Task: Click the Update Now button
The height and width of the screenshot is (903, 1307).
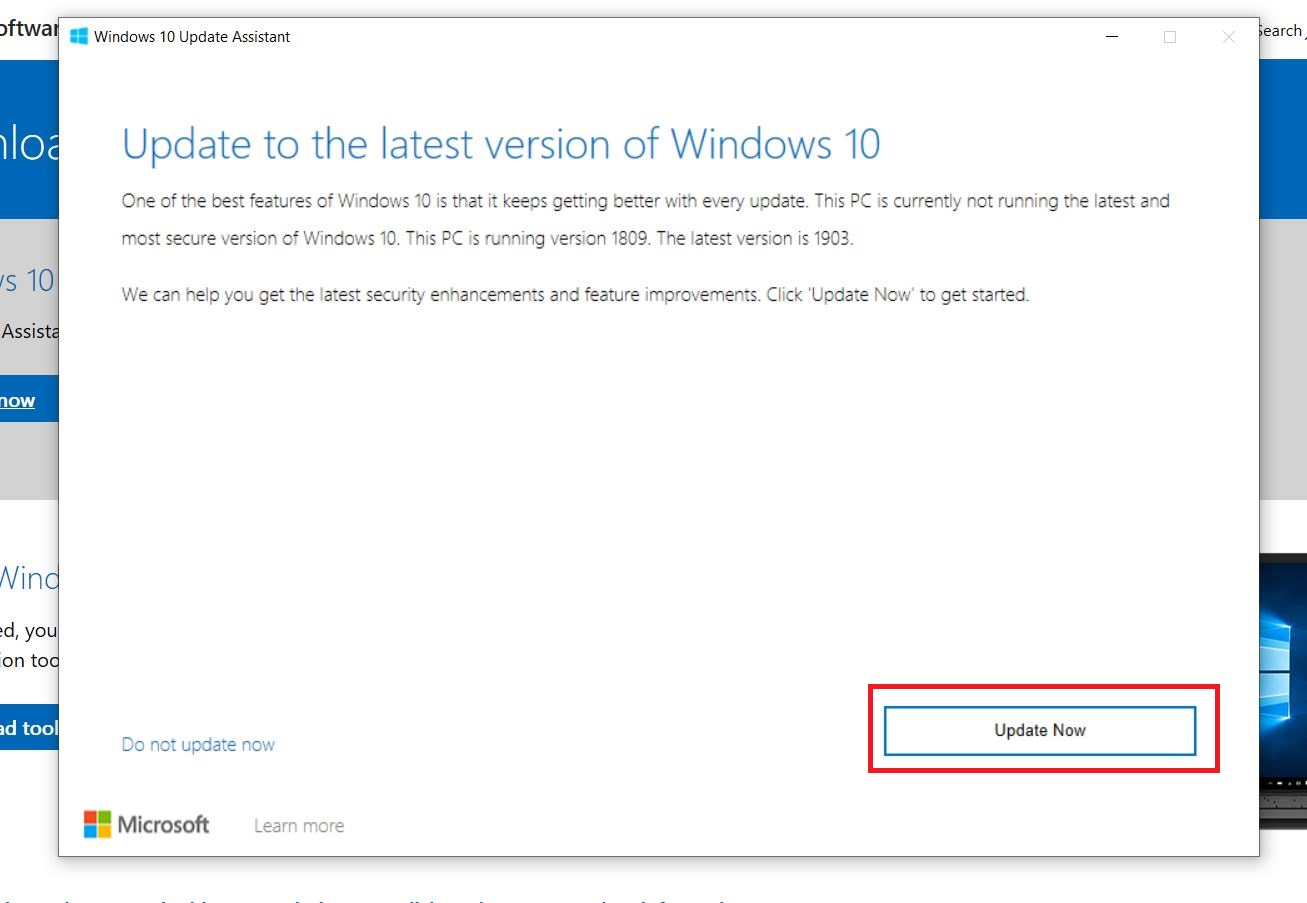Action: (x=1040, y=731)
